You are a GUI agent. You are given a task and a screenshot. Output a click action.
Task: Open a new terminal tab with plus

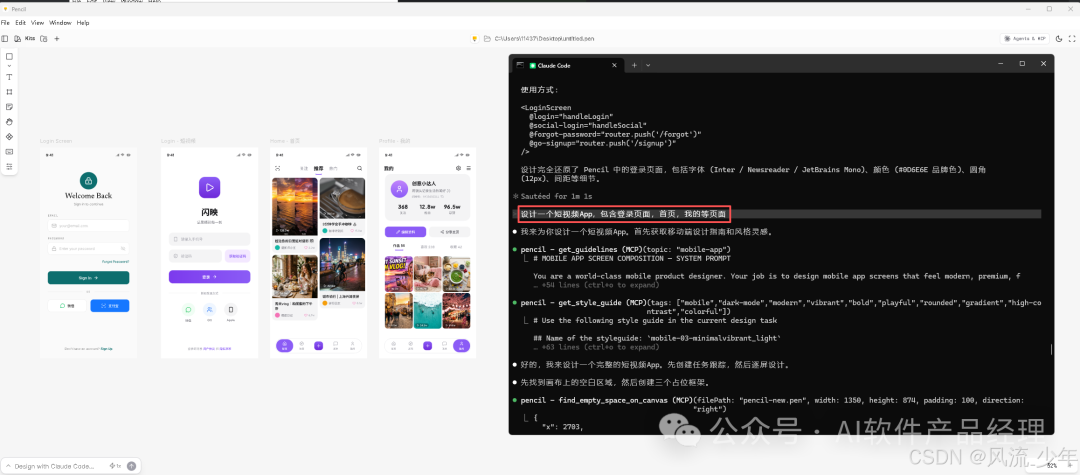tap(634, 65)
